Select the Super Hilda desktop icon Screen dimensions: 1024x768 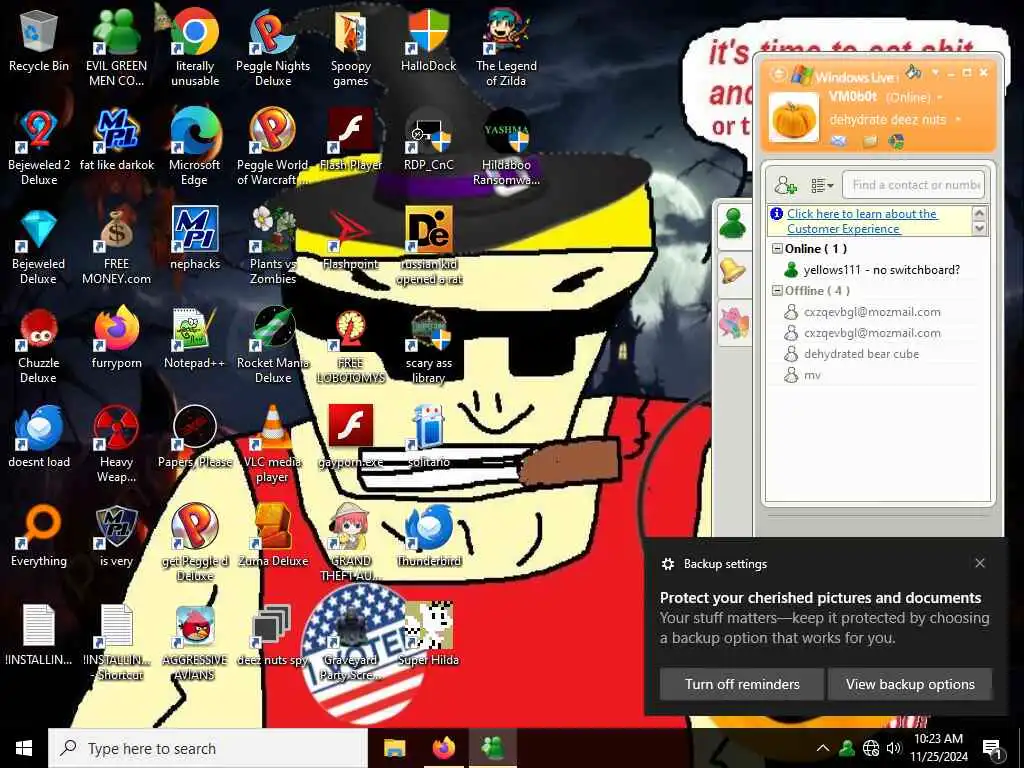[428, 635]
